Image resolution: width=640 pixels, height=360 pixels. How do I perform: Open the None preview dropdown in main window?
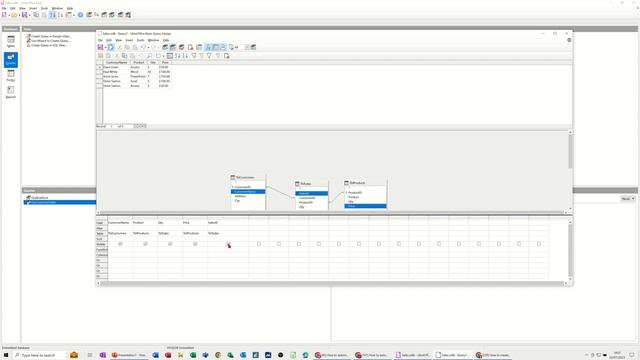pos(628,198)
